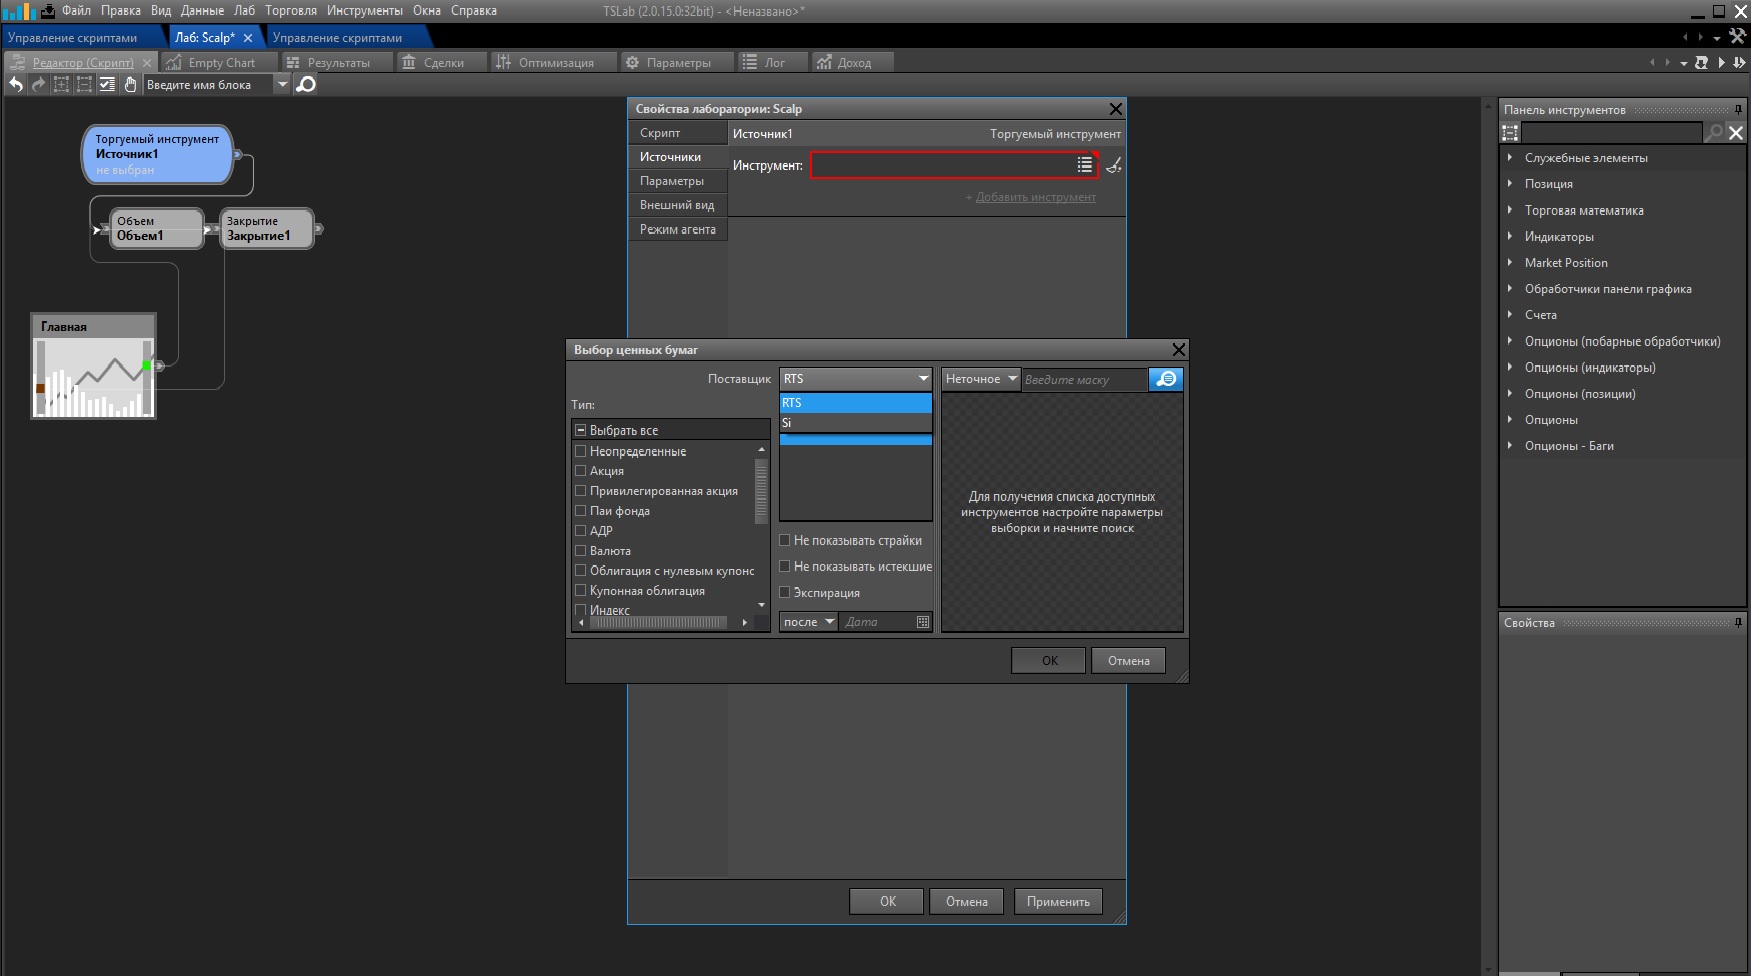This screenshot has height=976, width=1751.
Task: Open the calendar date picker icon
Action: (x=922, y=622)
